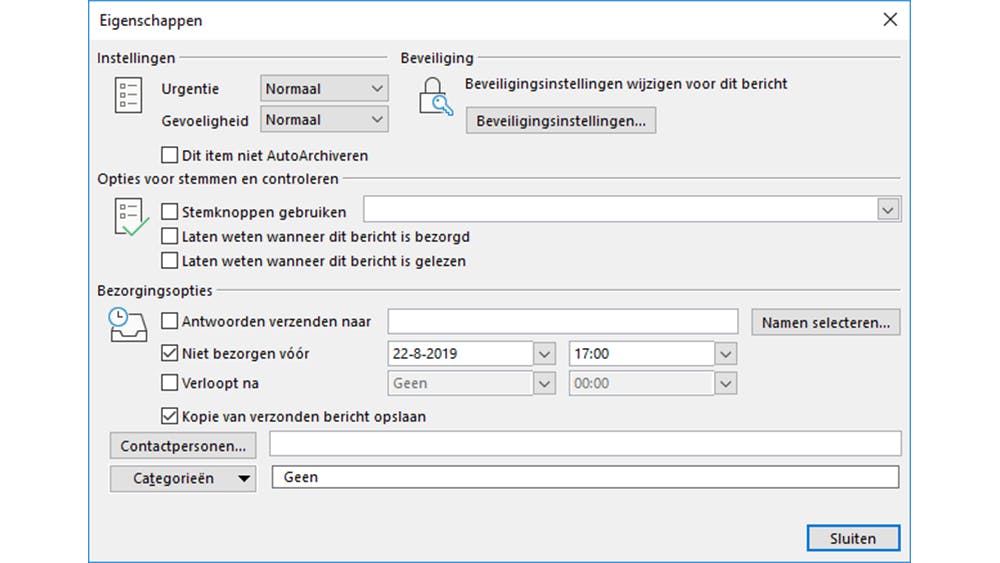Click the voting checklist icon with green checkmark

(131, 217)
